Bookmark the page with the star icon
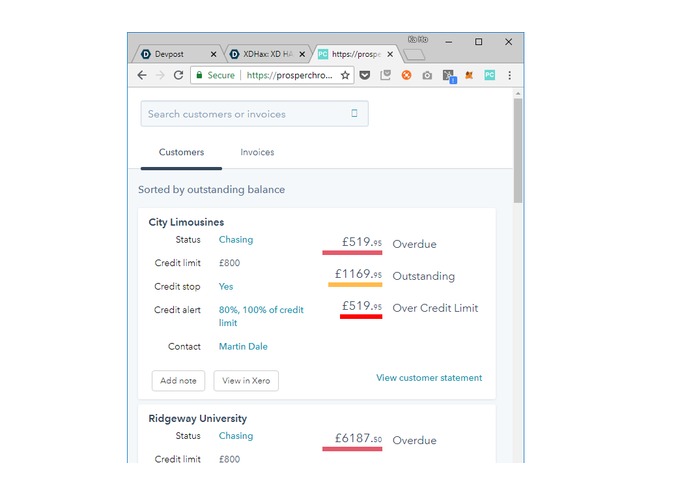The width and height of the screenshot is (695, 494). (x=345, y=75)
